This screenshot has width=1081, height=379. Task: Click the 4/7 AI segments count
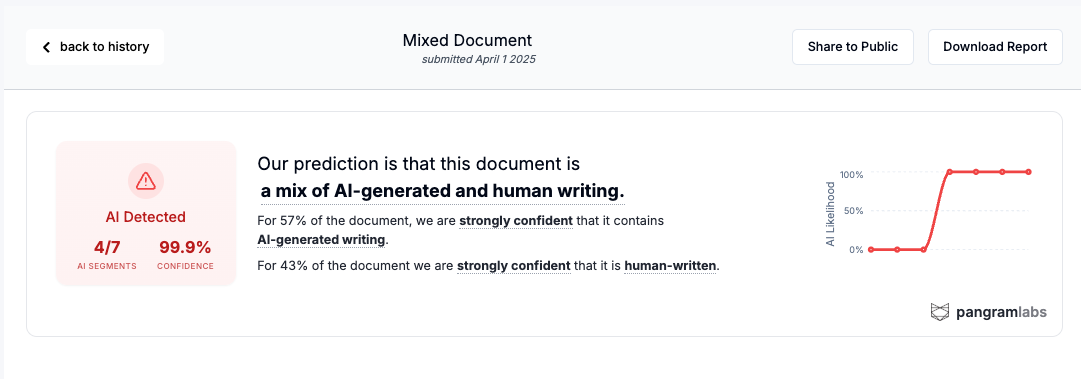[x=106, y=247]
